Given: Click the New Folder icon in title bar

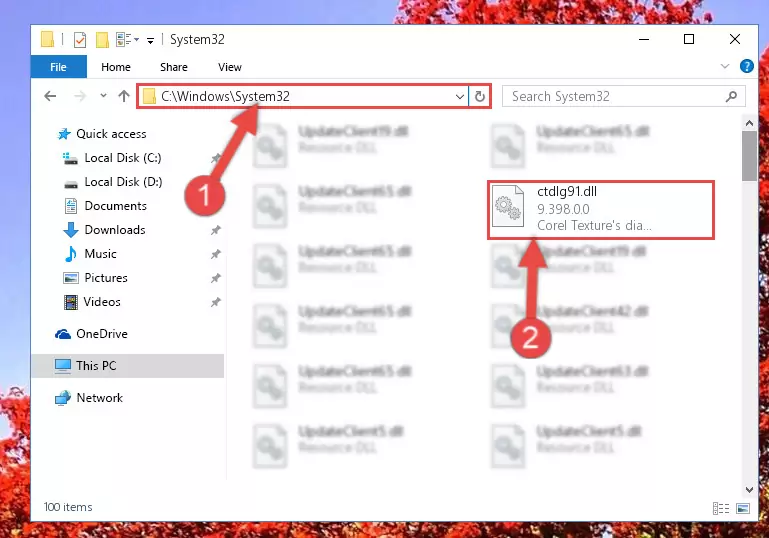Looking at the screenshot, I should (x=102, y=40).
